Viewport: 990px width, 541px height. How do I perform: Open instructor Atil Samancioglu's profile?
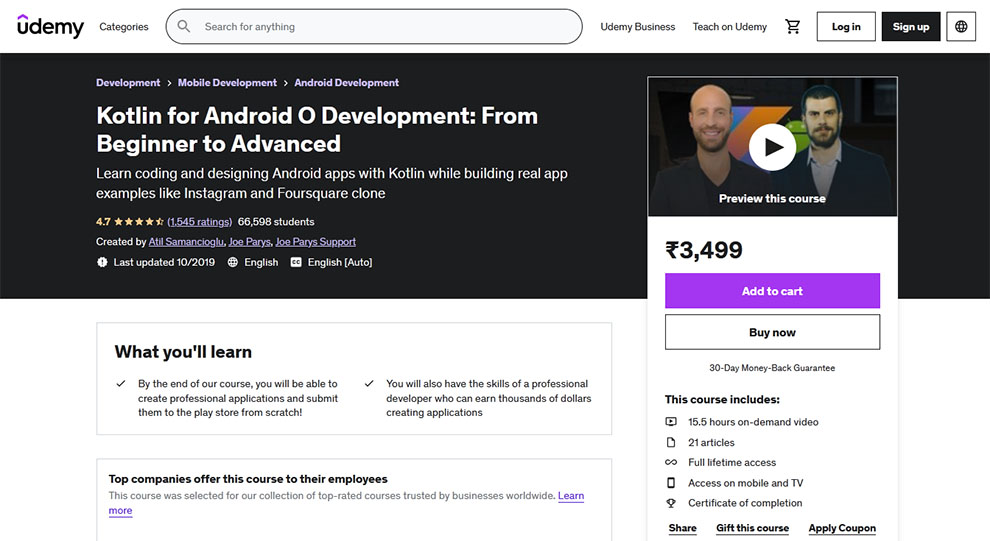[x=186, y=242]
